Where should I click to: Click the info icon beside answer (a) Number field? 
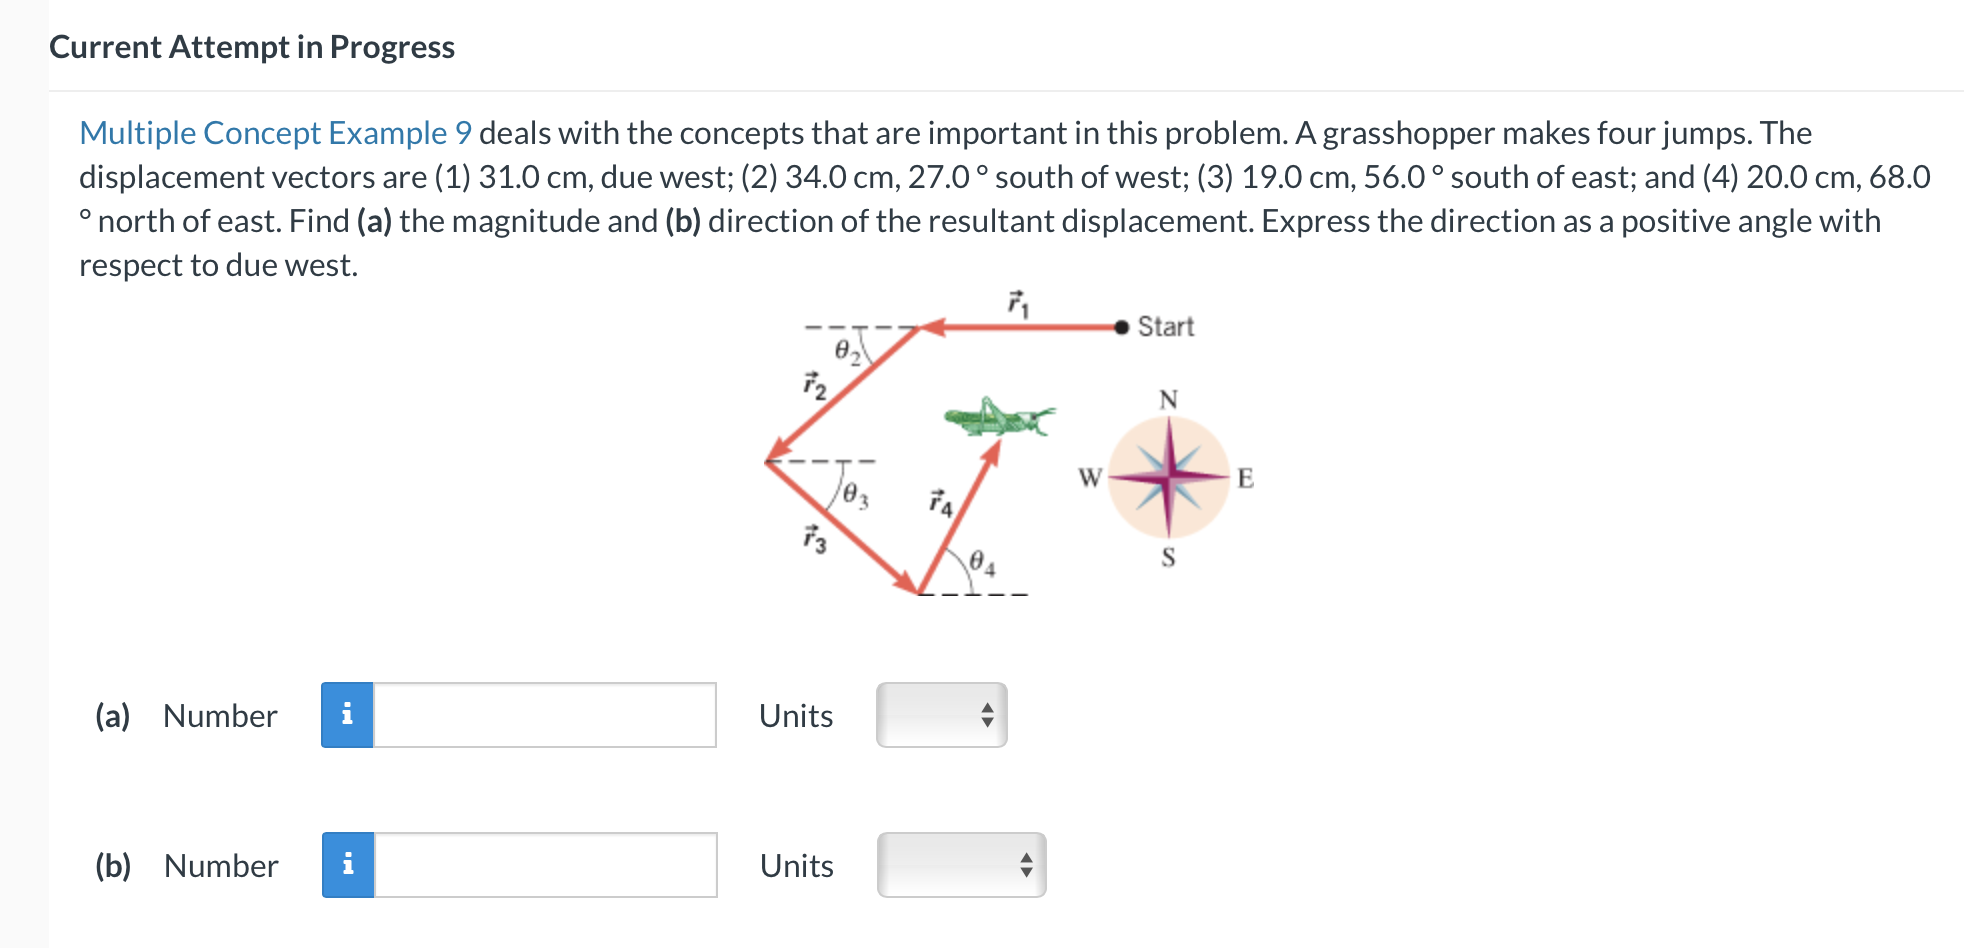[348, 714]
